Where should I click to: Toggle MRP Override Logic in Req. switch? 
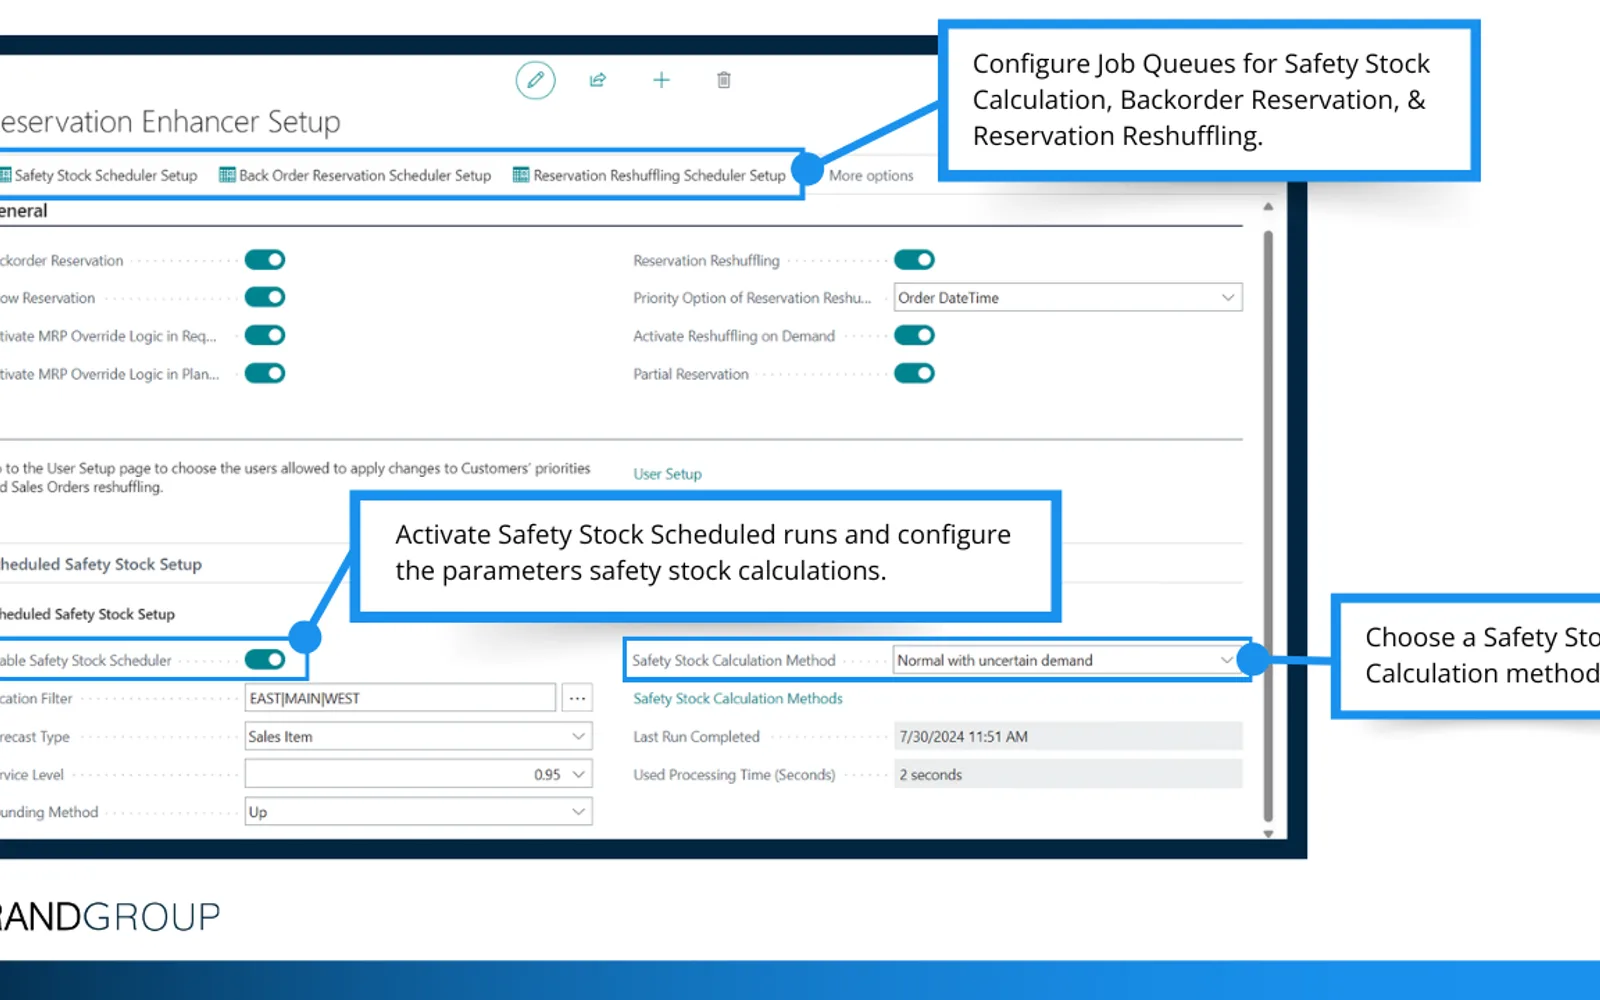265,335
